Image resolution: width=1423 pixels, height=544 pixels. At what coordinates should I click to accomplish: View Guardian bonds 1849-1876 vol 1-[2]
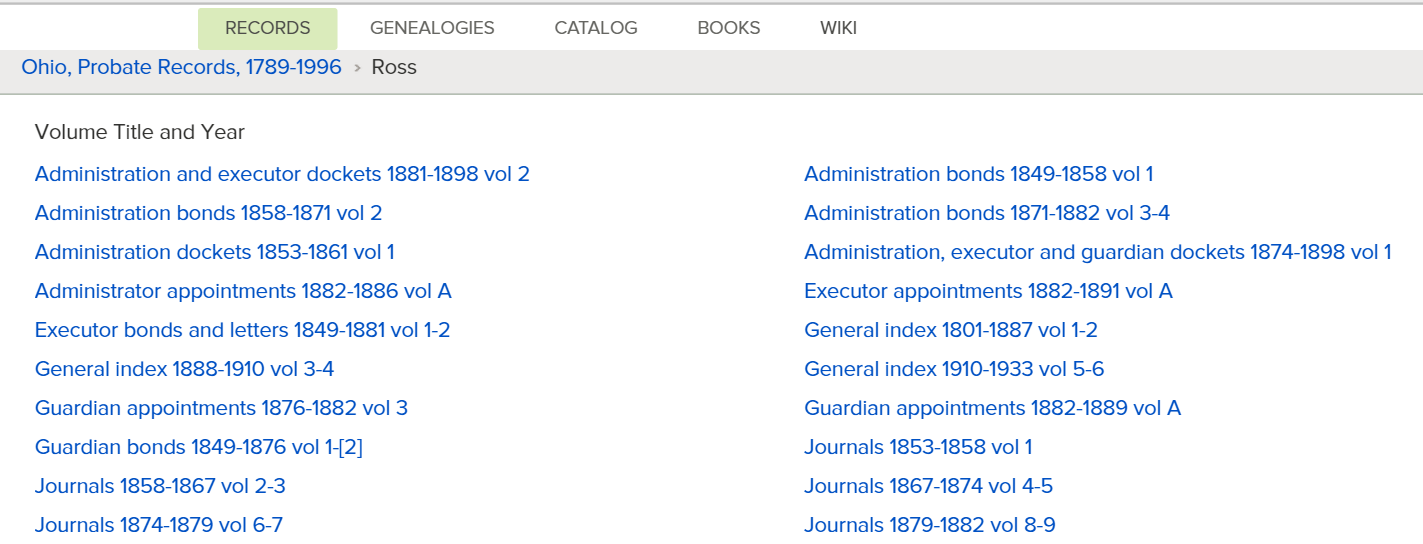coord(198,447)
